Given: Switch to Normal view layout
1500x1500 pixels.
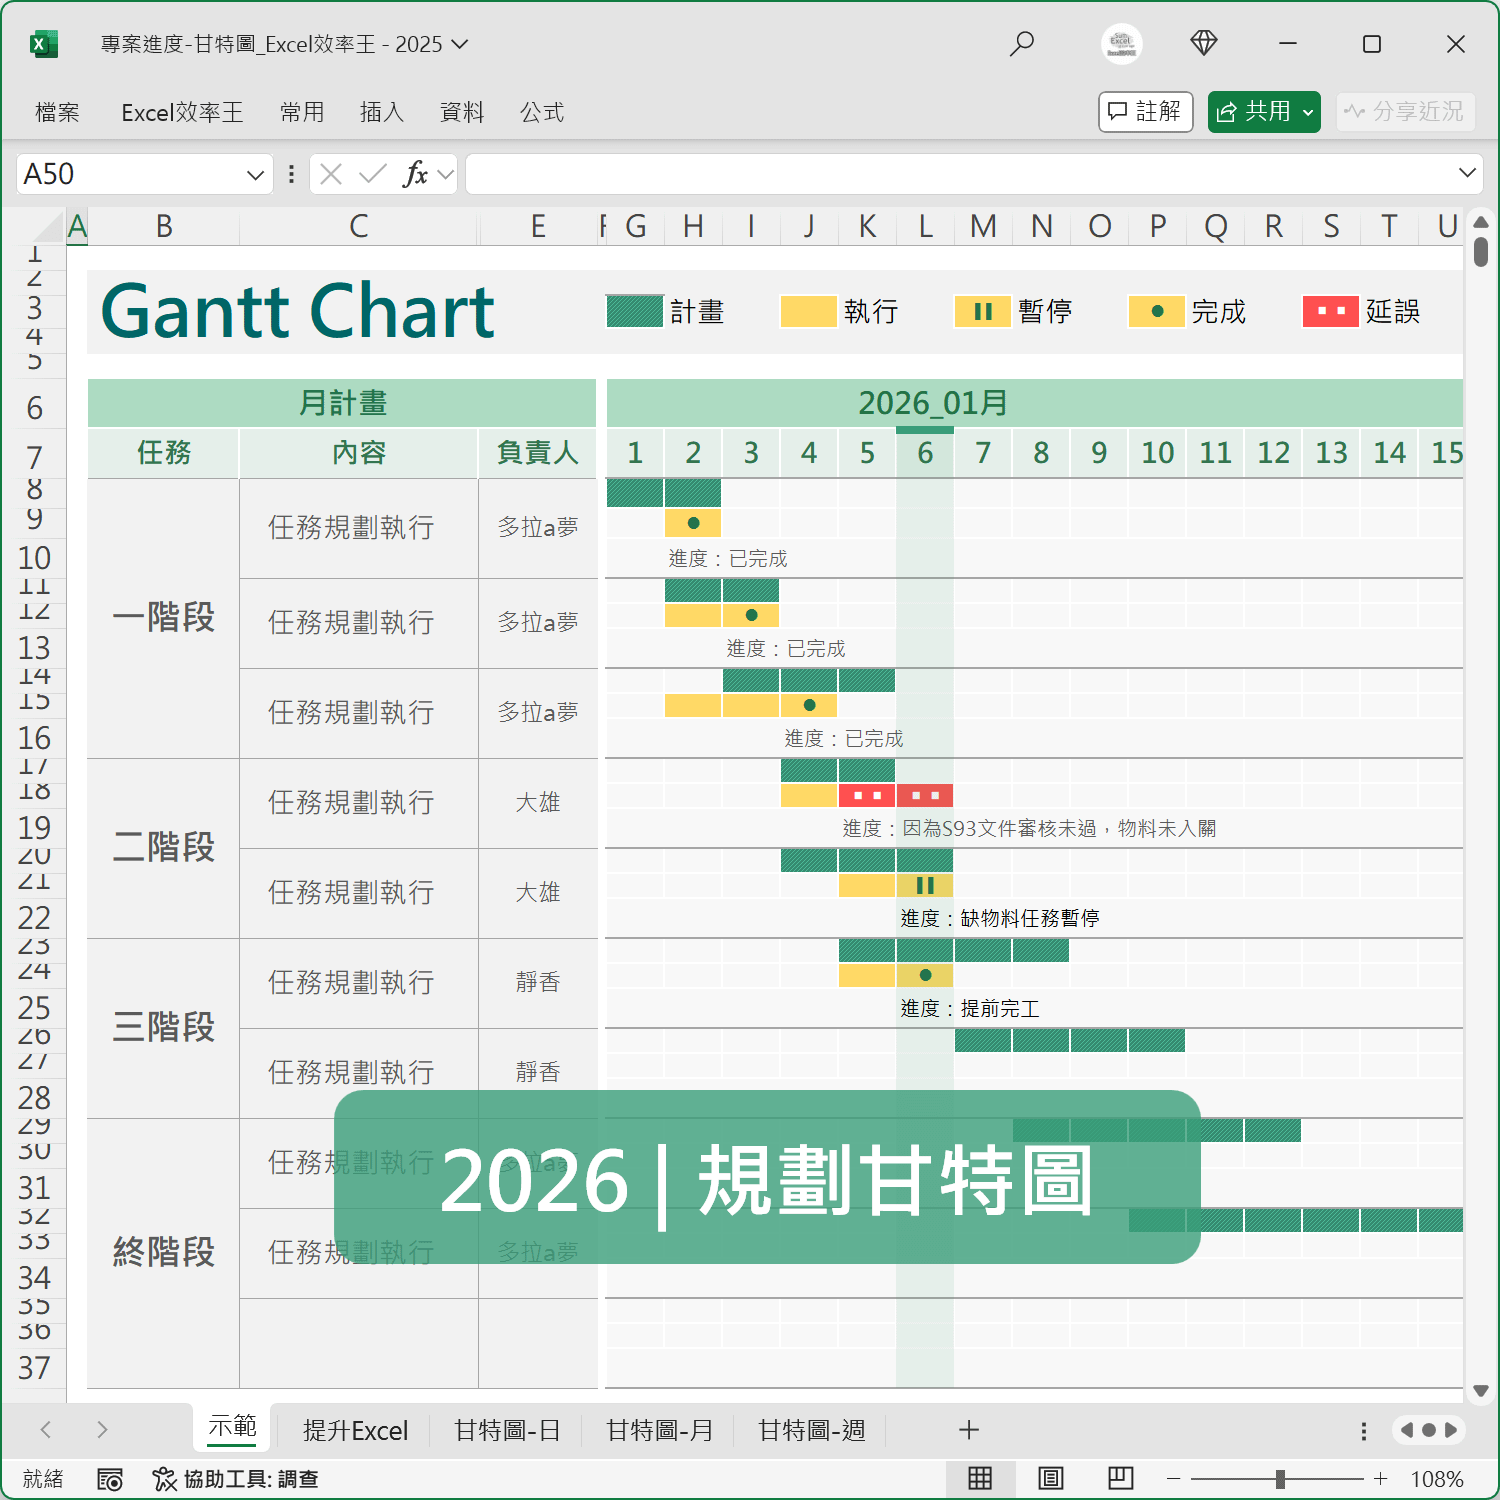Looking at the screenshot, I should click(x=980, y=1479).
